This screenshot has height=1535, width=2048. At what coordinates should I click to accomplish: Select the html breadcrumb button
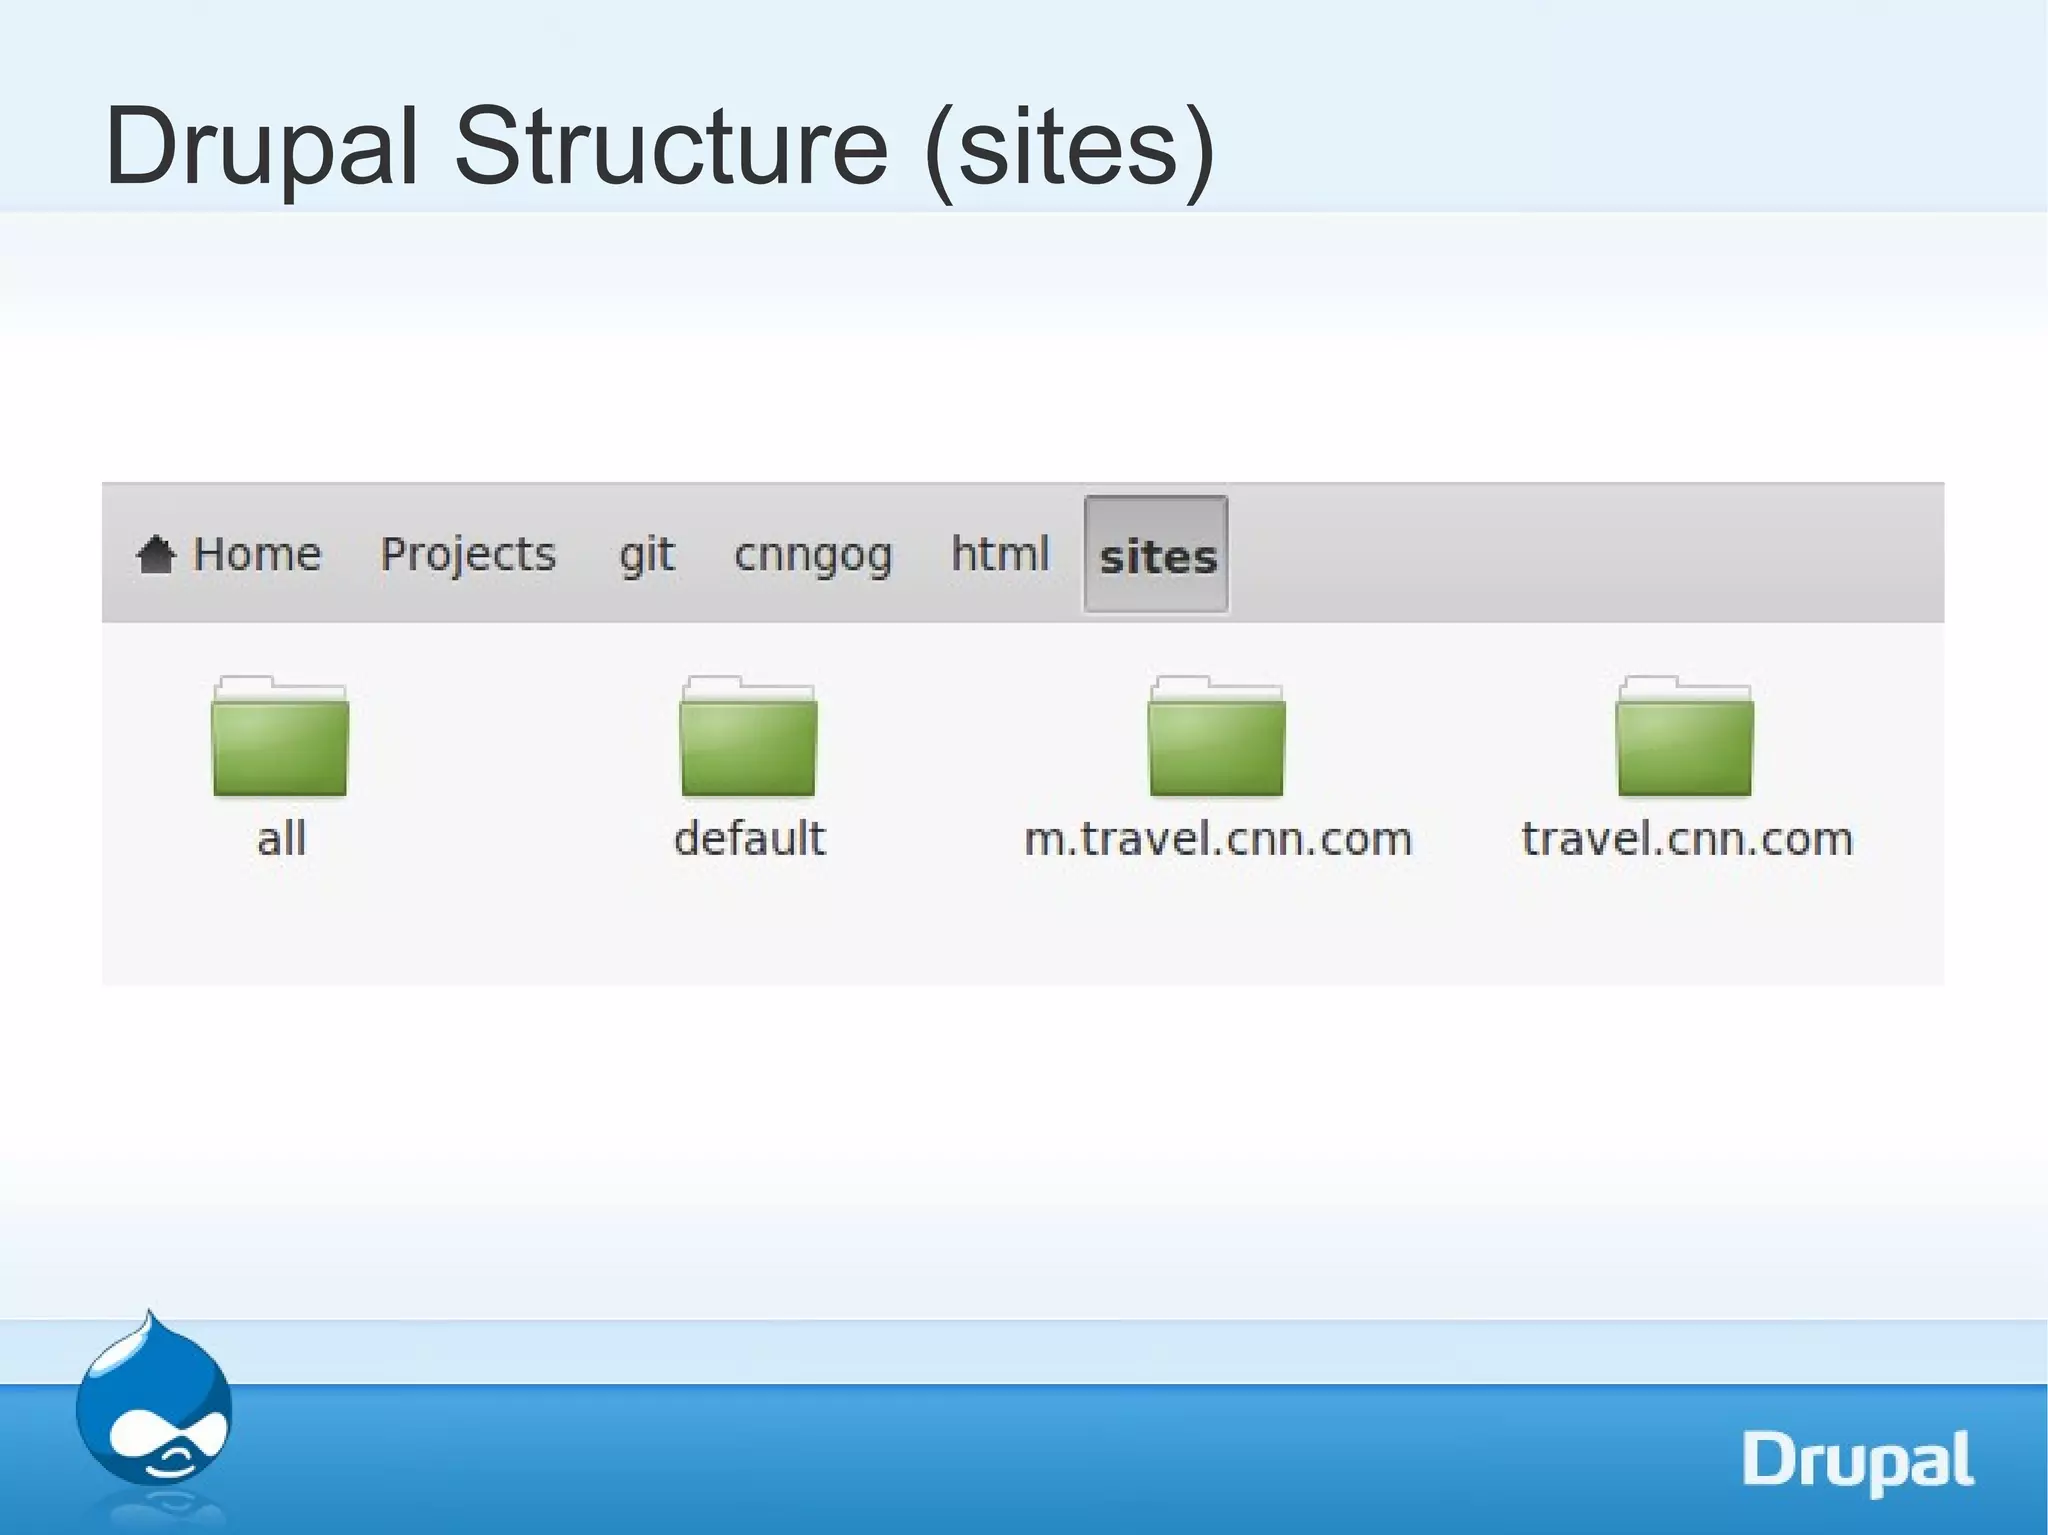tap(1000, 553)
